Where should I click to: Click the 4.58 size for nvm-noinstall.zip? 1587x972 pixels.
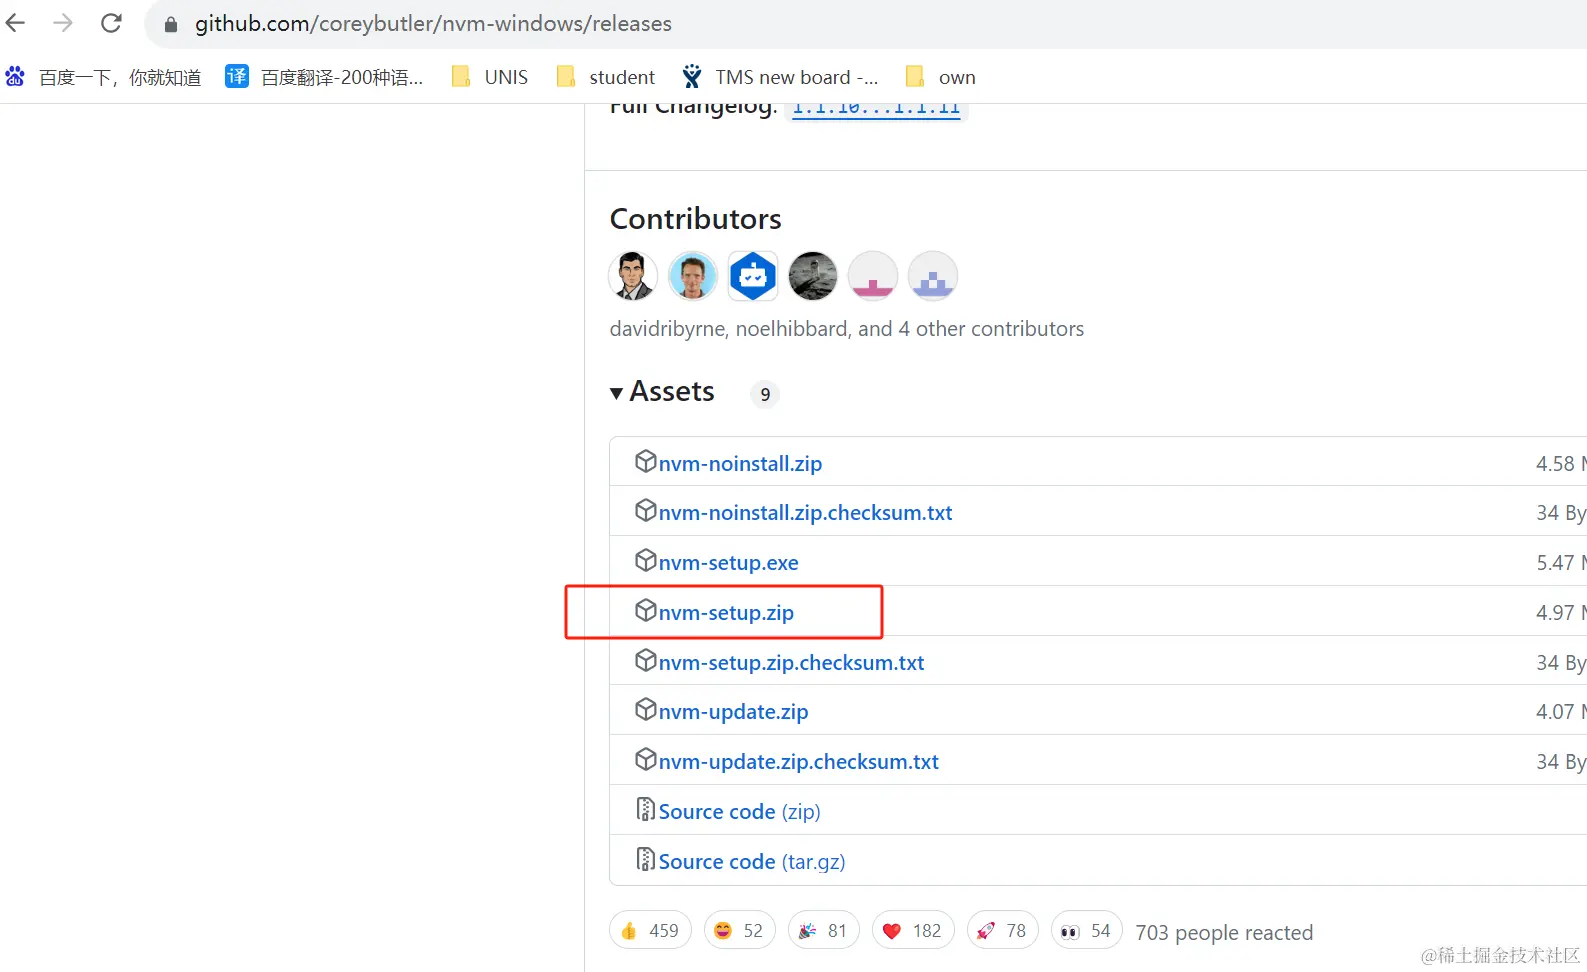pyautogui.click(x=1560, y=464)
